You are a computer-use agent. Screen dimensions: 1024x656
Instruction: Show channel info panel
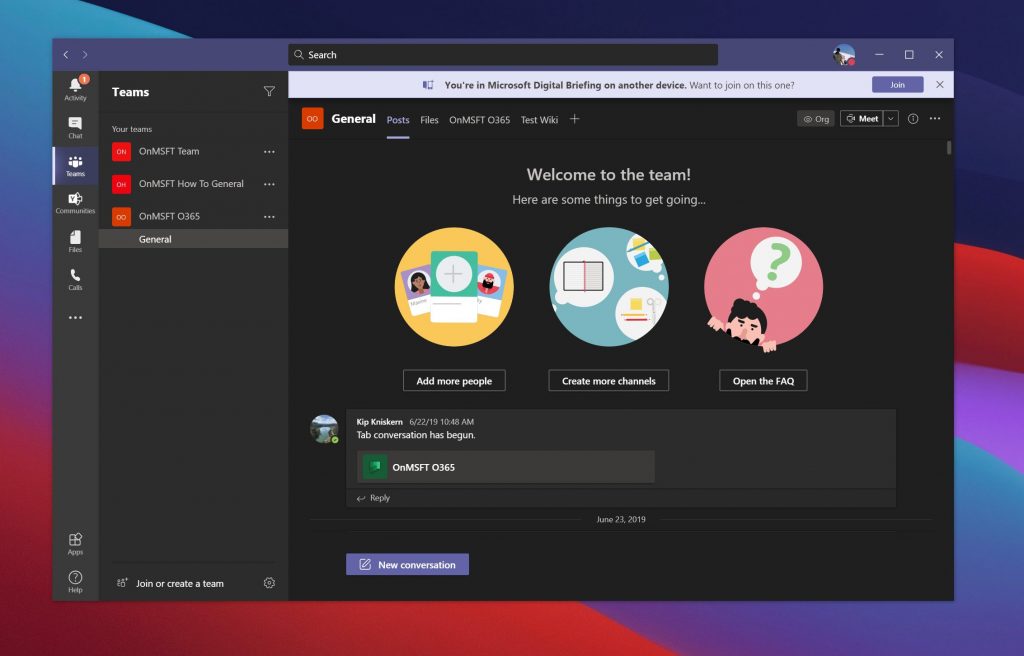(913, 119)
